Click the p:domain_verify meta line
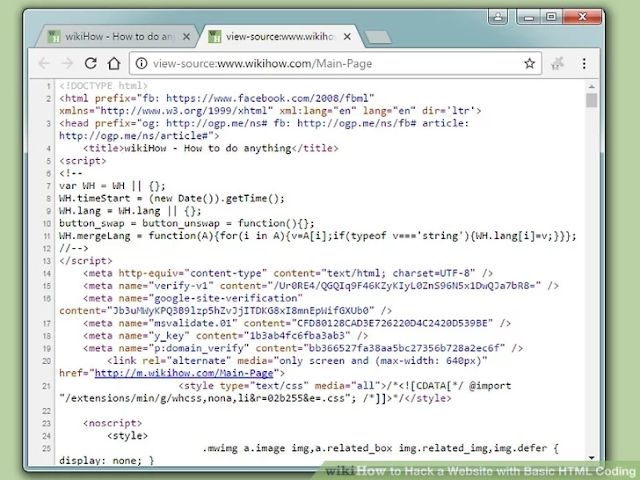Viewport: 640px width, 480px height. 303,348
